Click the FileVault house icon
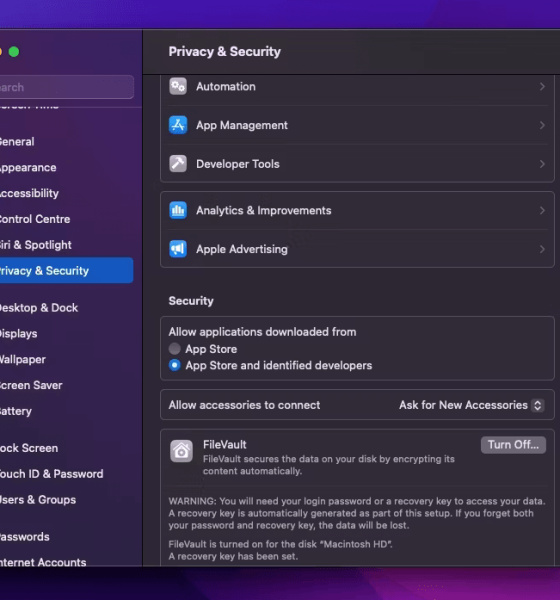 181,451
